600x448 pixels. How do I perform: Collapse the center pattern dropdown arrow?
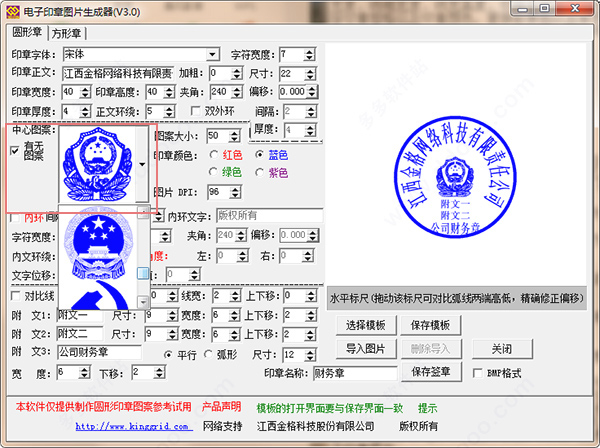pos(143,163)
